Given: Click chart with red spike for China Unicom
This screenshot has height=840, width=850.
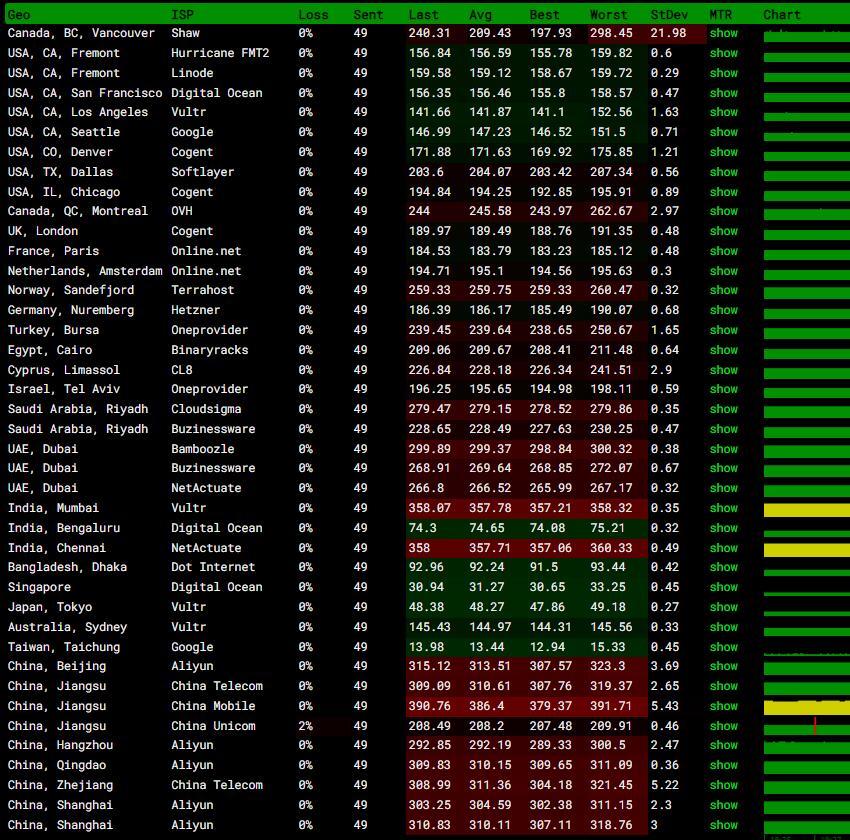Looking at the screenshot, I should tap(807, 727).
